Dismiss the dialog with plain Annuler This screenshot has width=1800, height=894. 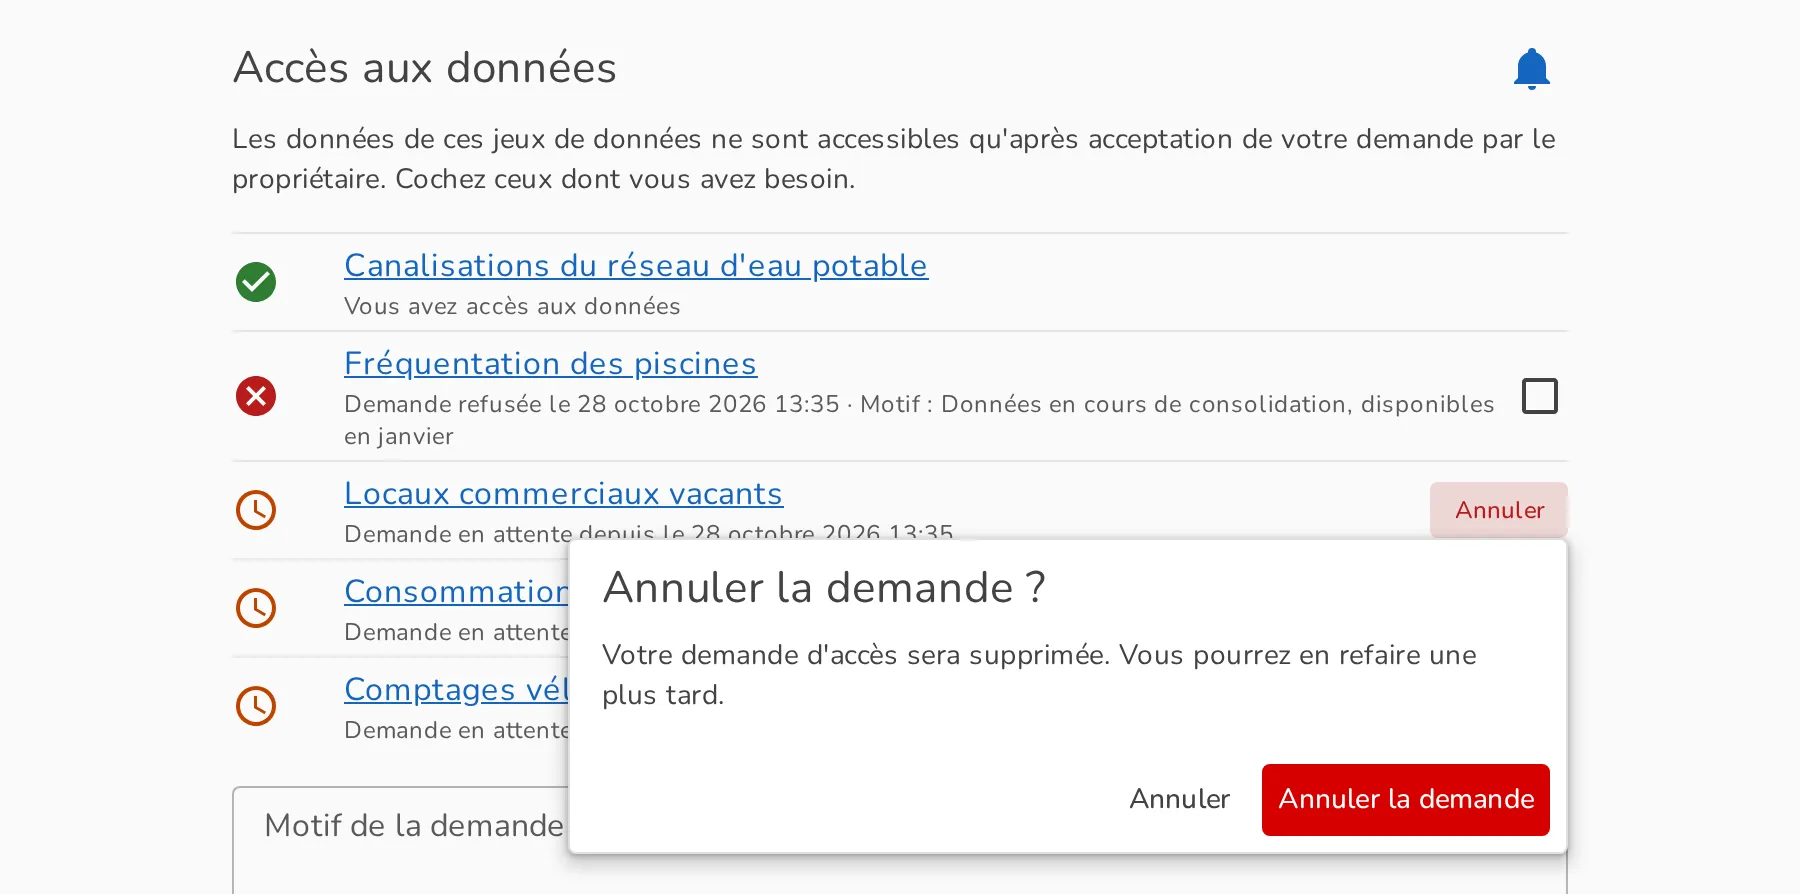pos(1179,799)
